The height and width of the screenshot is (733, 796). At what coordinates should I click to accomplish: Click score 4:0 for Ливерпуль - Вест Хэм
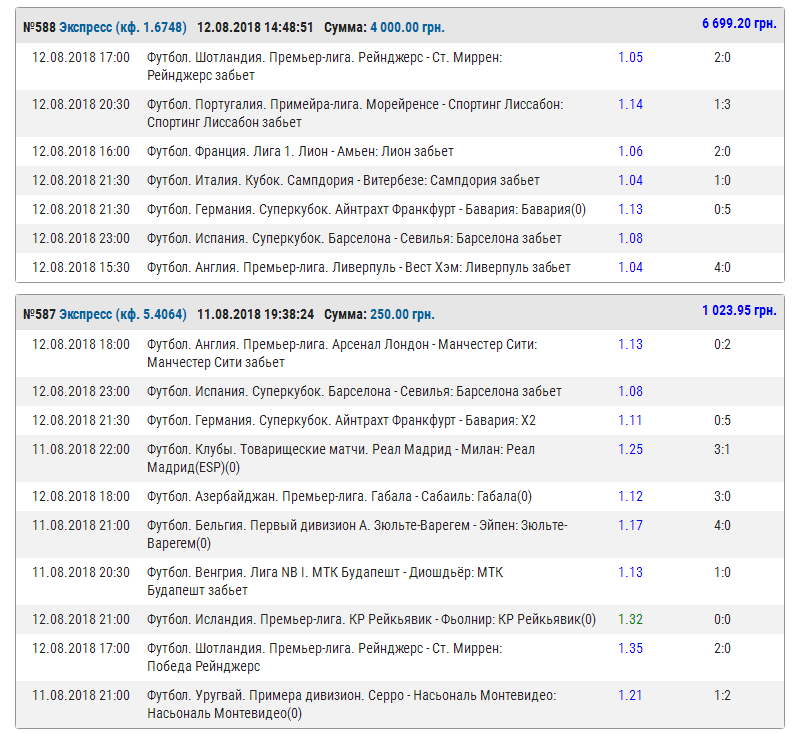pos(722,267)
